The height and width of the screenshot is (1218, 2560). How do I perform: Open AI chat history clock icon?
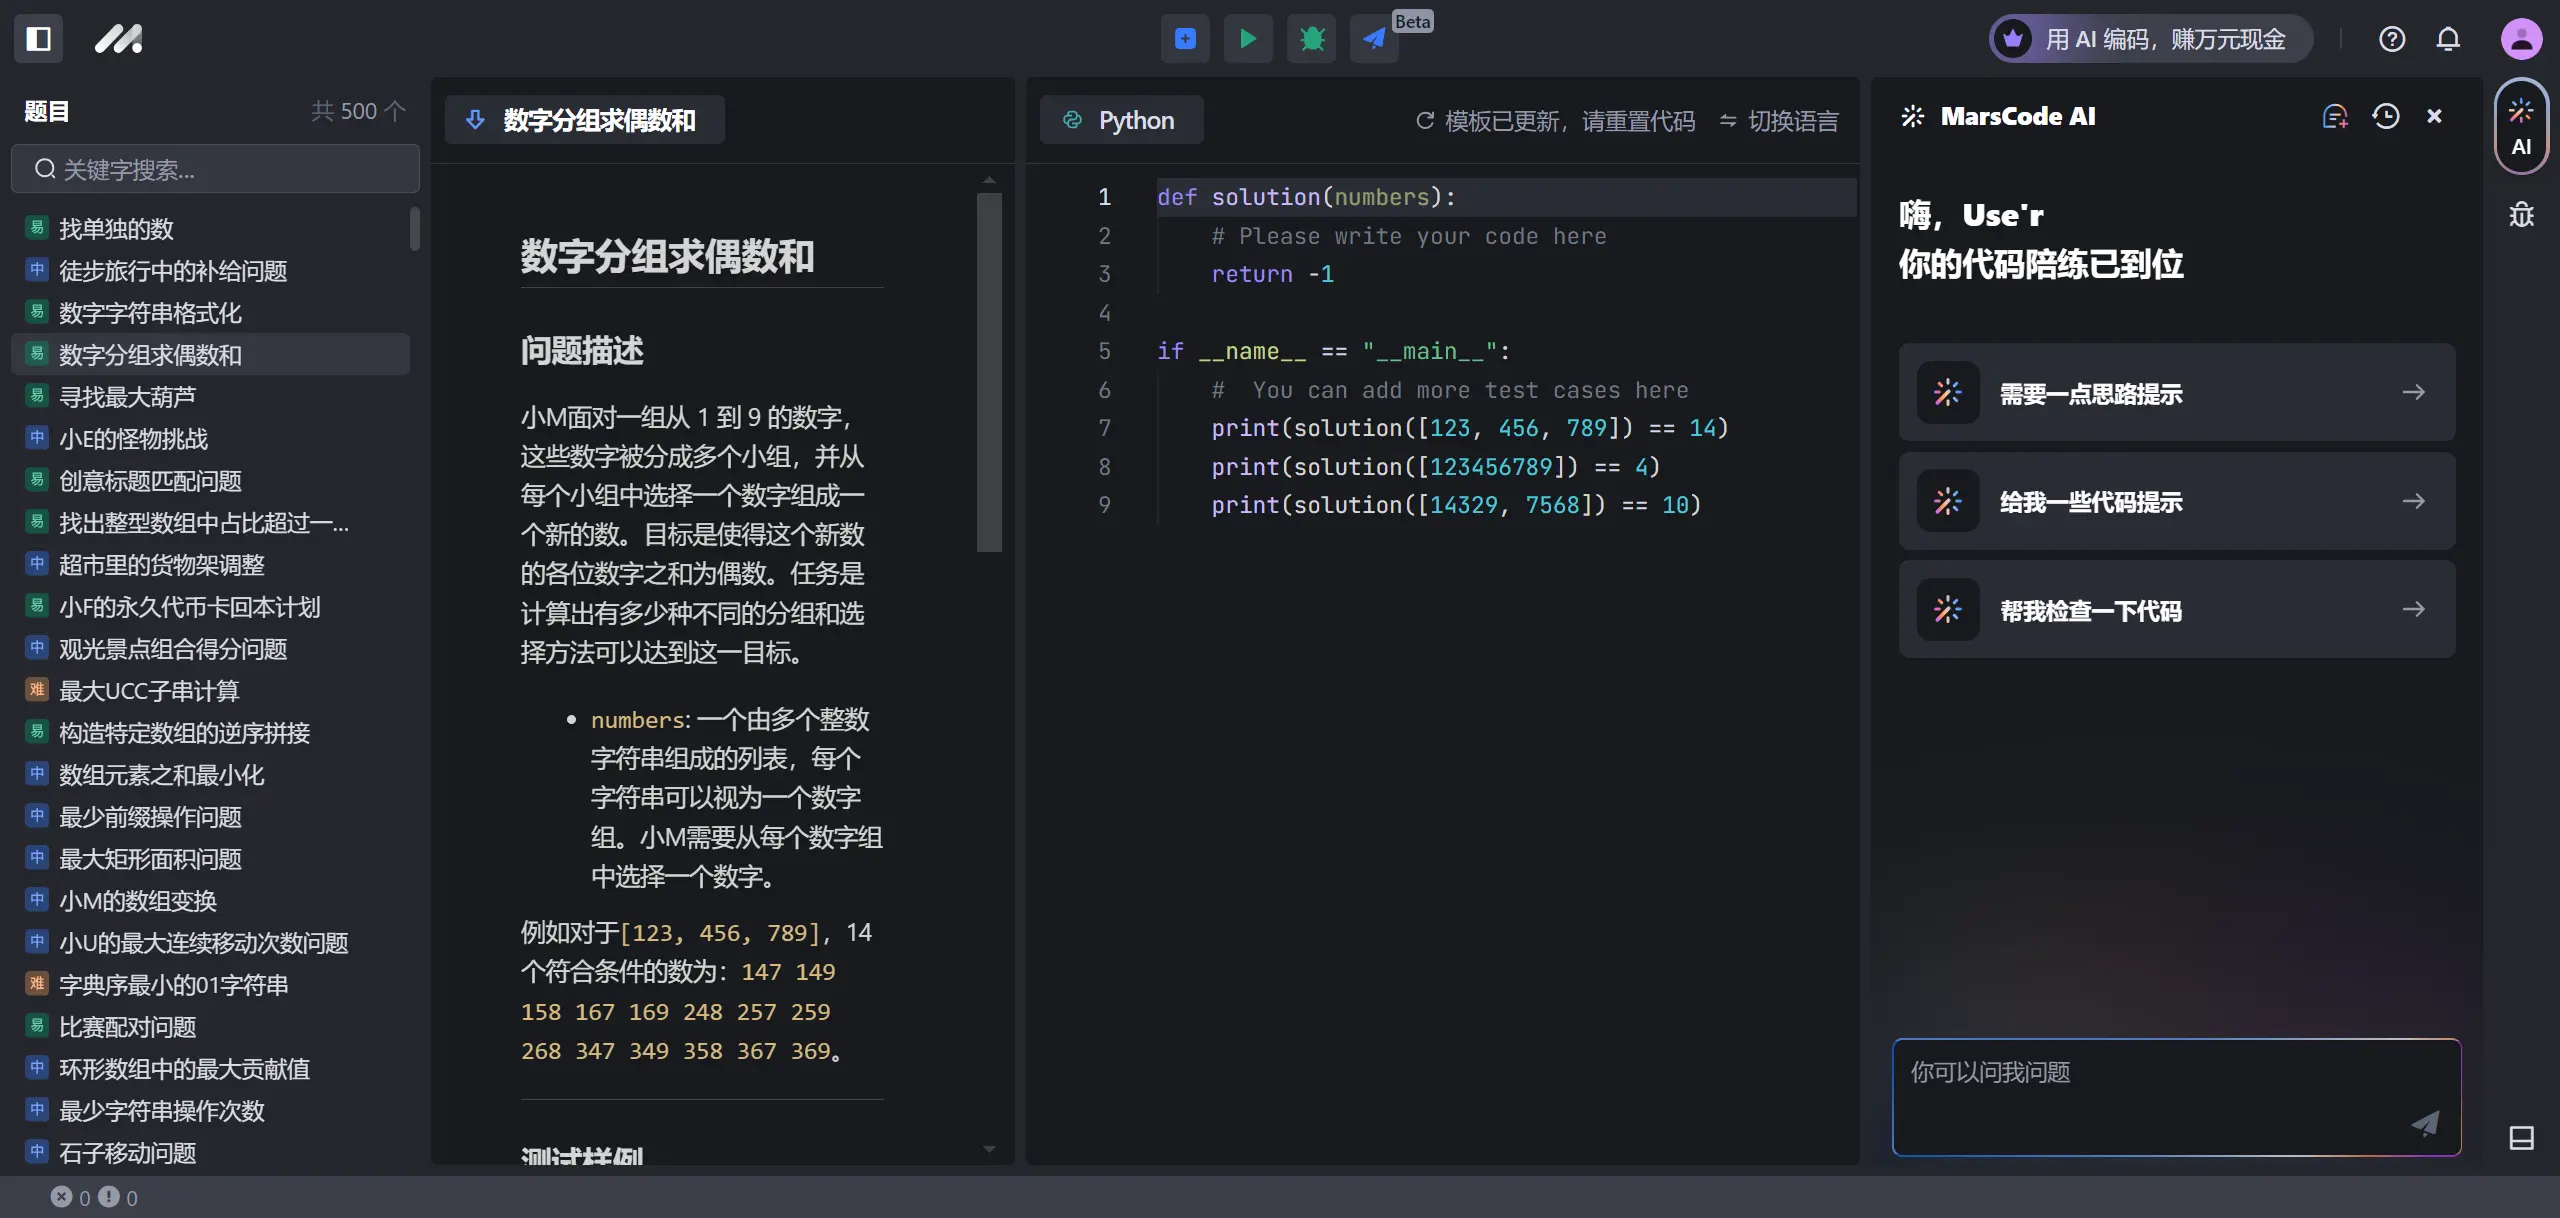(x=2386, y=117)
